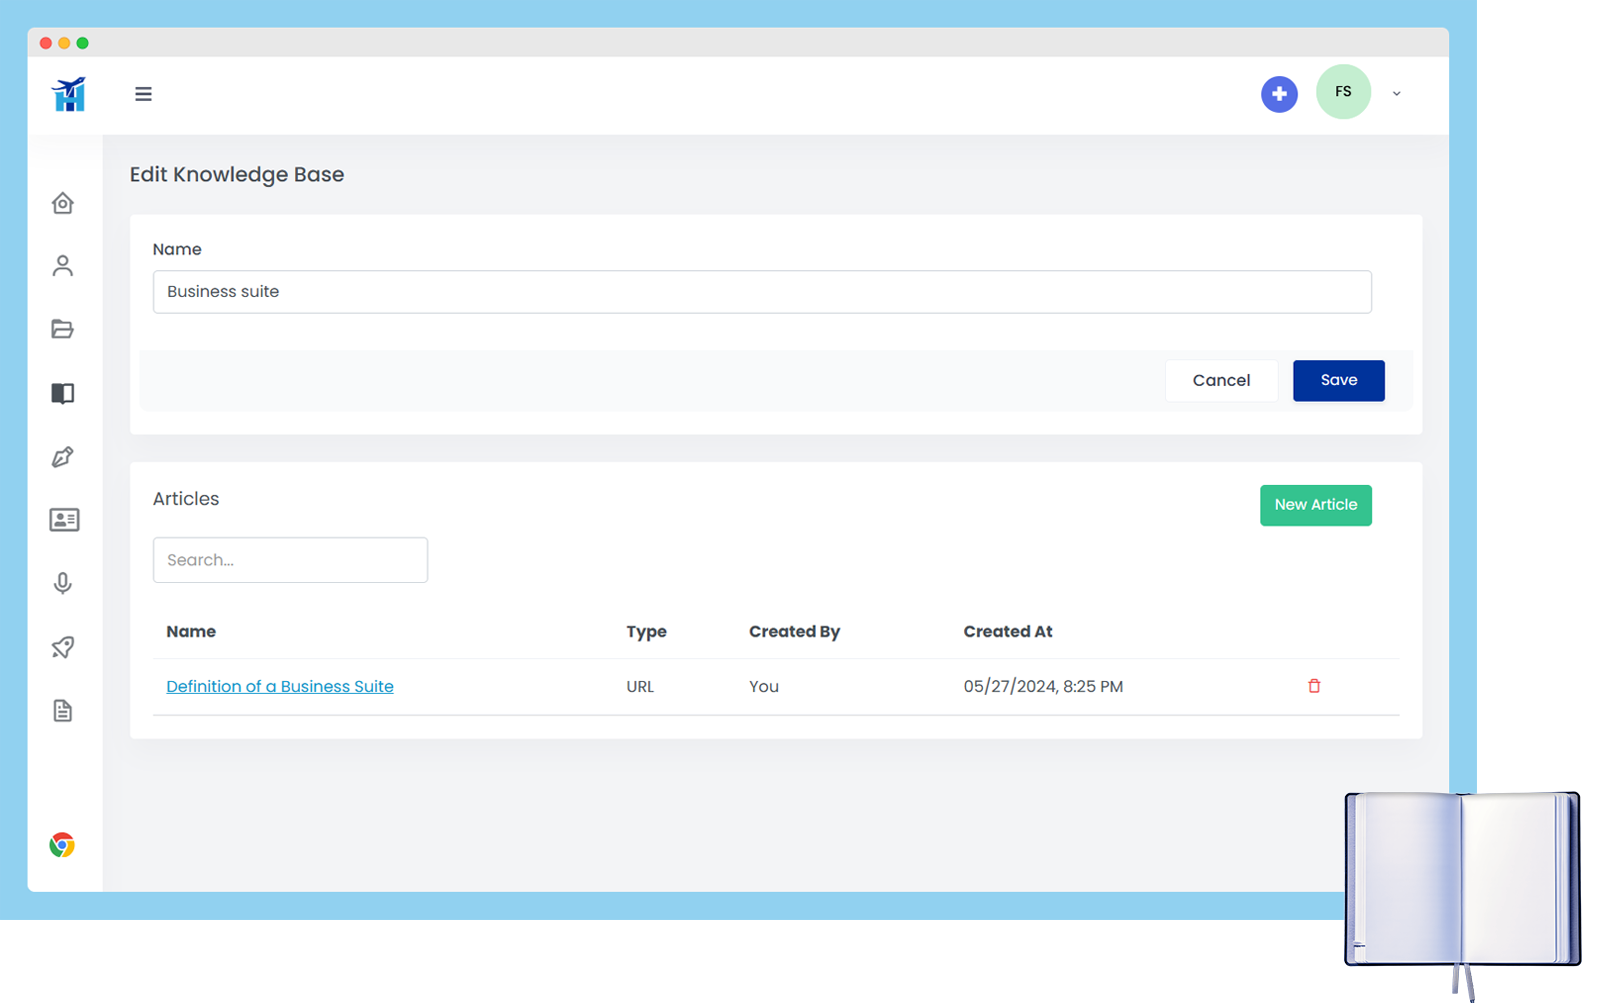Click the Chrome icon in the sidebar
1611x1003 pixels.
pos(62,845)
